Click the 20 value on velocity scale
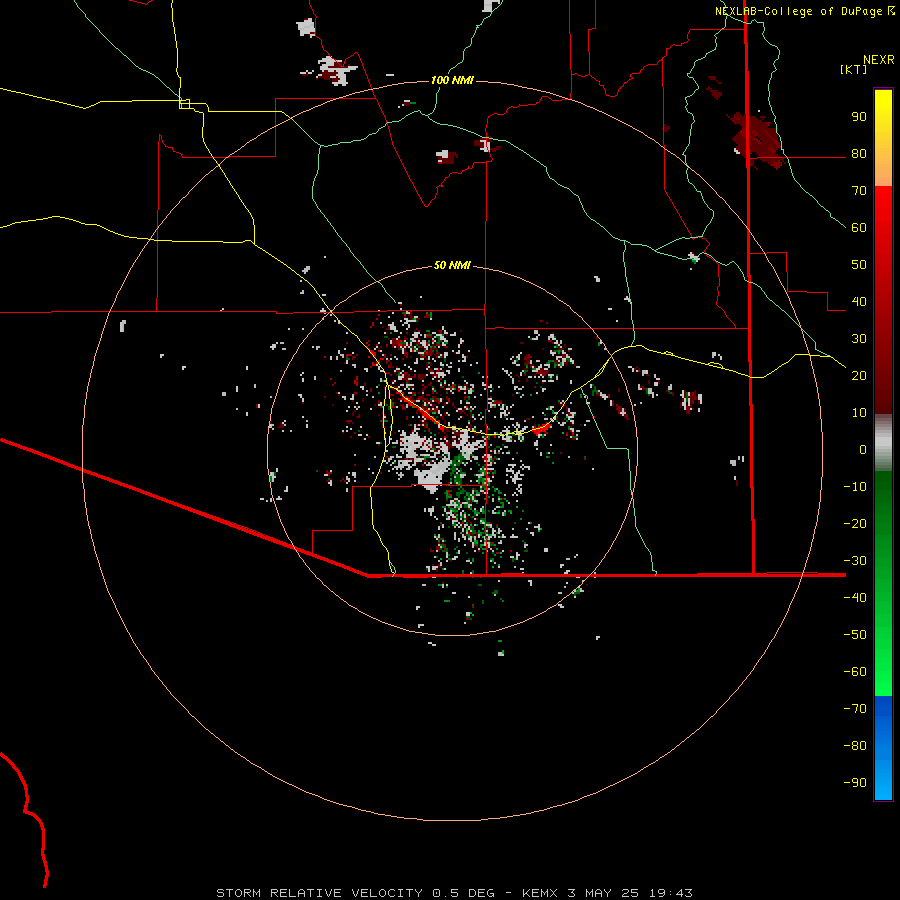Screen dimensions: 900x900 click(859, 375)
